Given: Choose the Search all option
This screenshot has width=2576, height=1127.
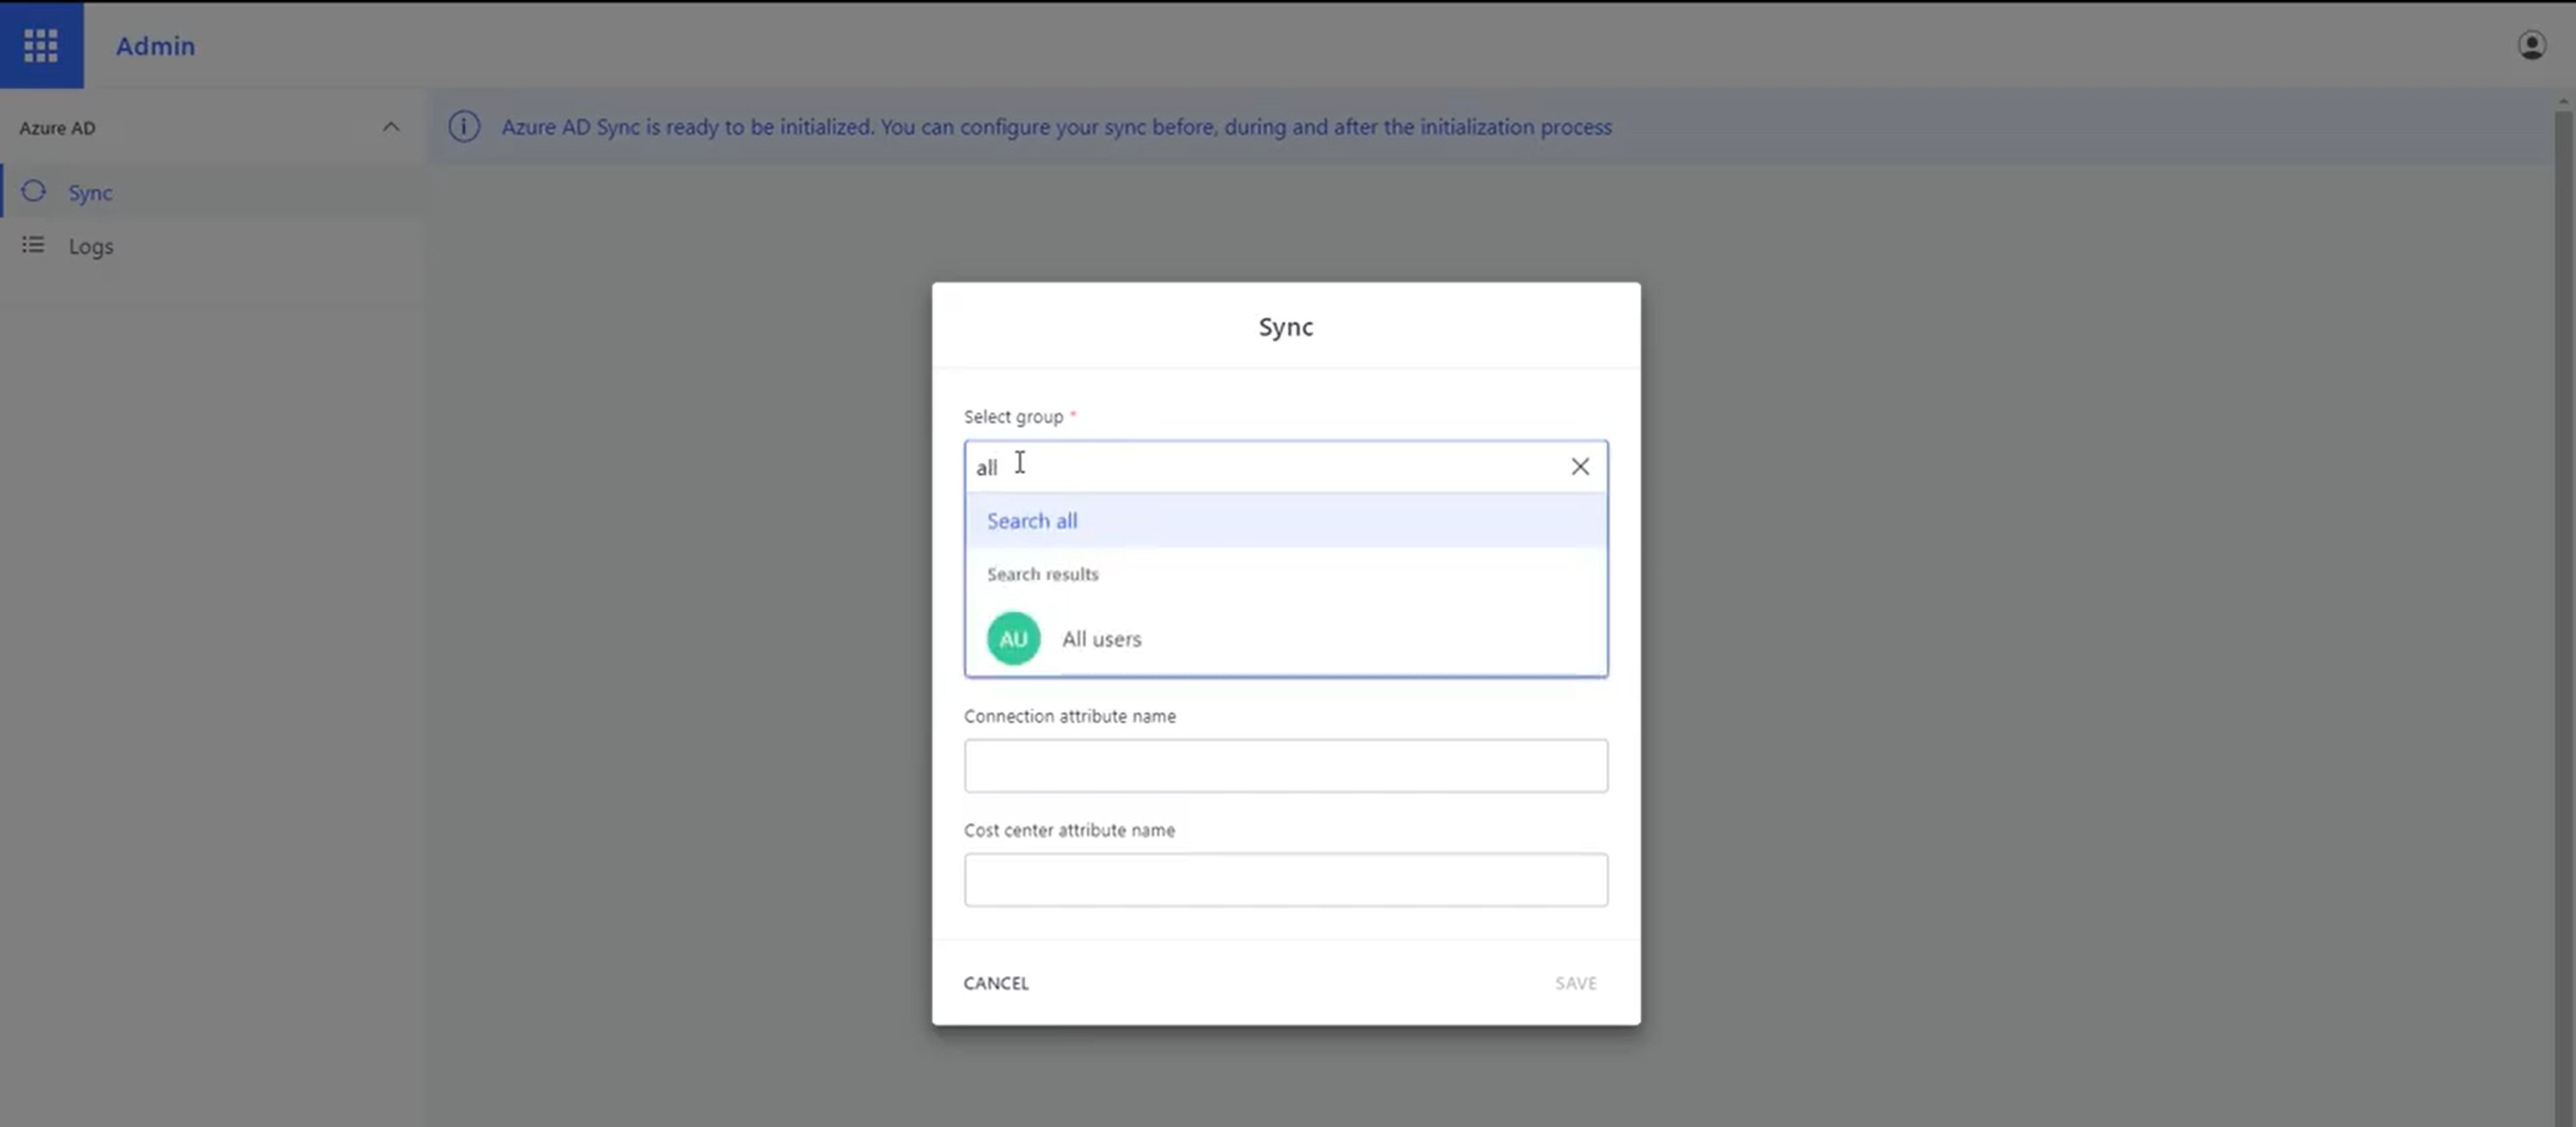Looking at the screenshot, I should pyautogui.click(x=1286, y=520).
